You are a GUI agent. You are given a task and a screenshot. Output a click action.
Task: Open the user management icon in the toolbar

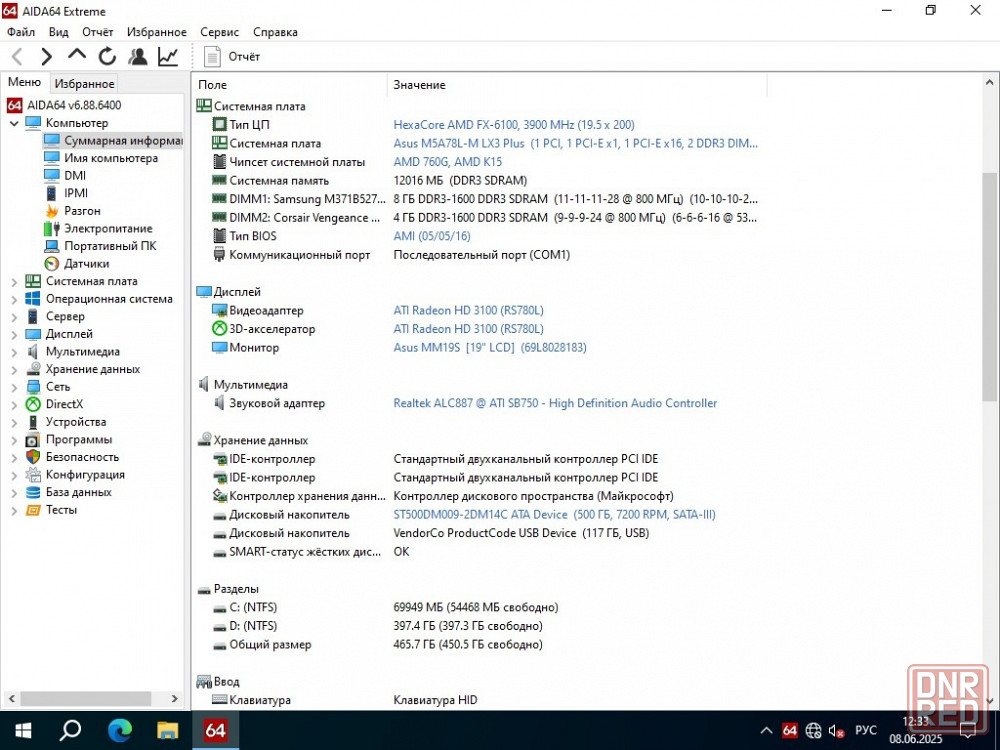coord(137,57)
